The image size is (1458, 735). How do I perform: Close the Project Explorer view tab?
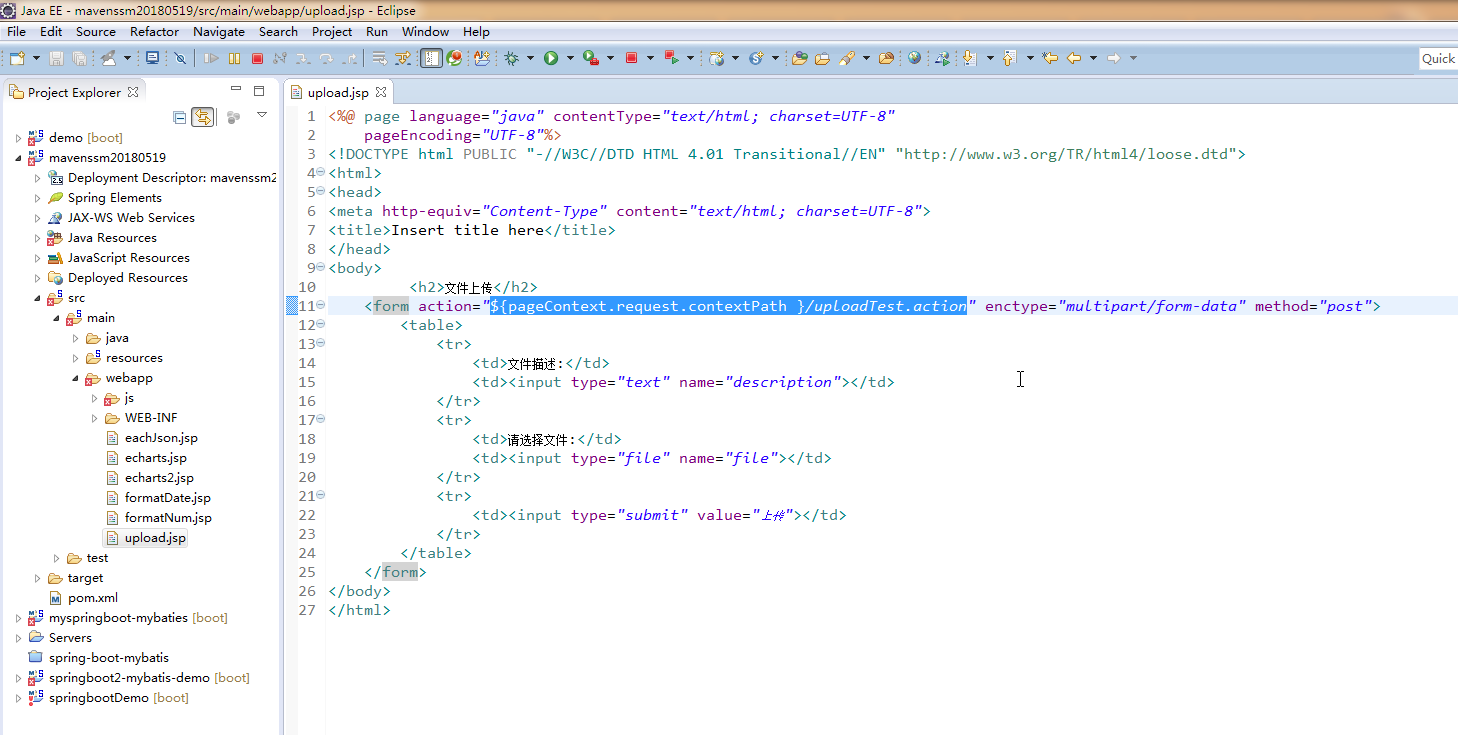pyautogui.click(x=133, y=92)
